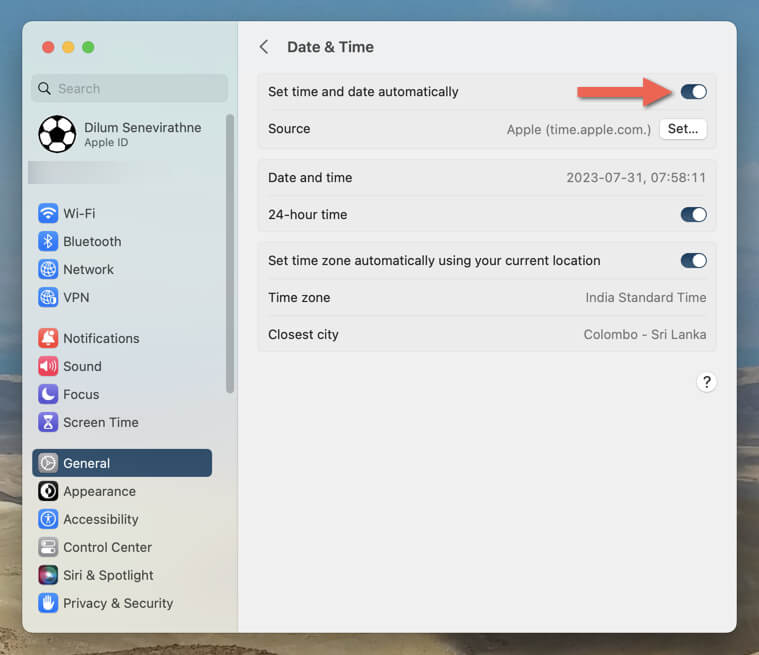Toggle automatic time zone by location
The width and height of the screenshot is (759, 655).
coord(693,261)
